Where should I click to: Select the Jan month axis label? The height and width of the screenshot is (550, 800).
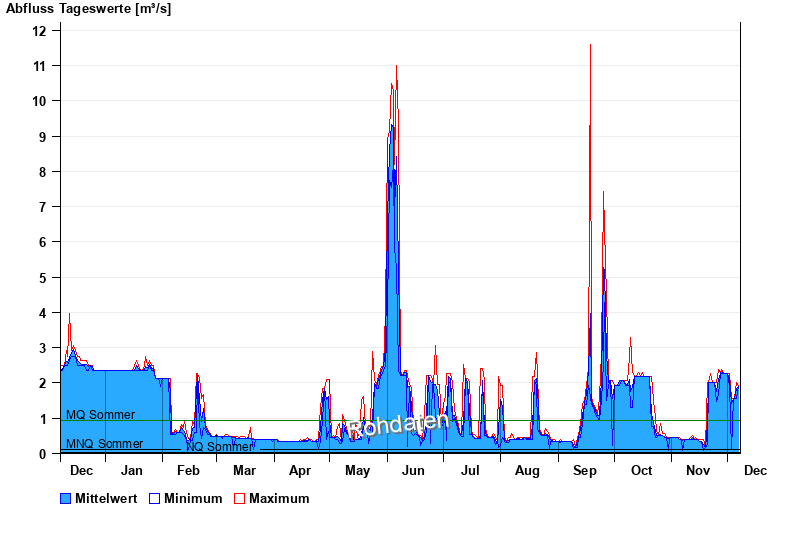click(132, 470)
